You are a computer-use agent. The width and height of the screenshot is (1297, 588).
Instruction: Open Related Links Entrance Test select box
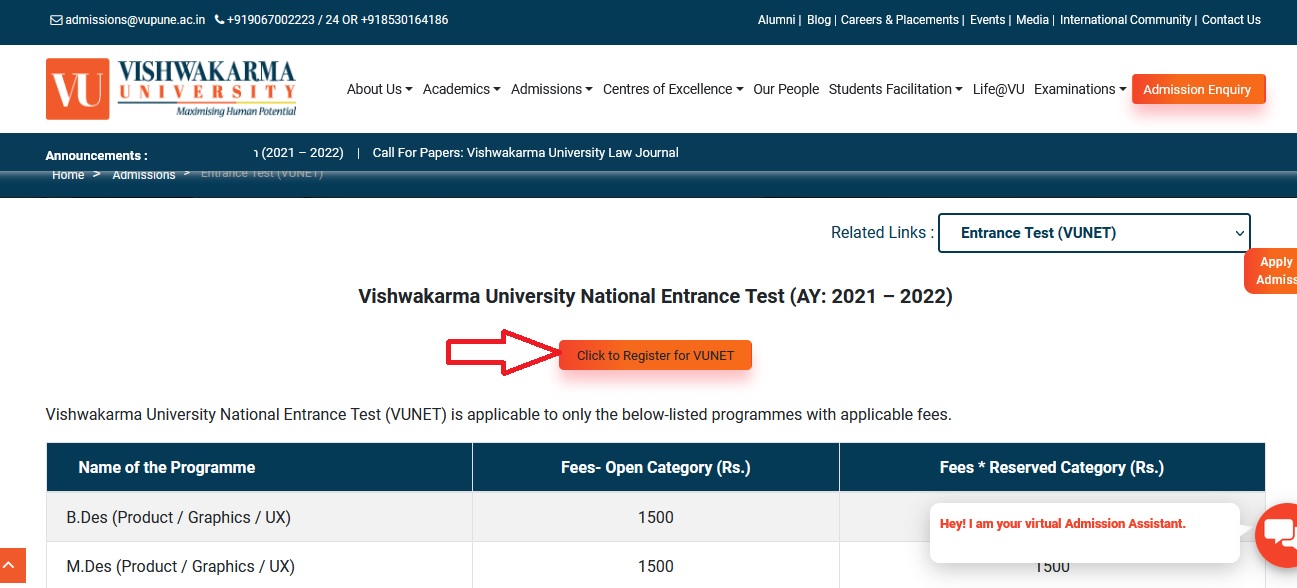(x=1094, y=233)
